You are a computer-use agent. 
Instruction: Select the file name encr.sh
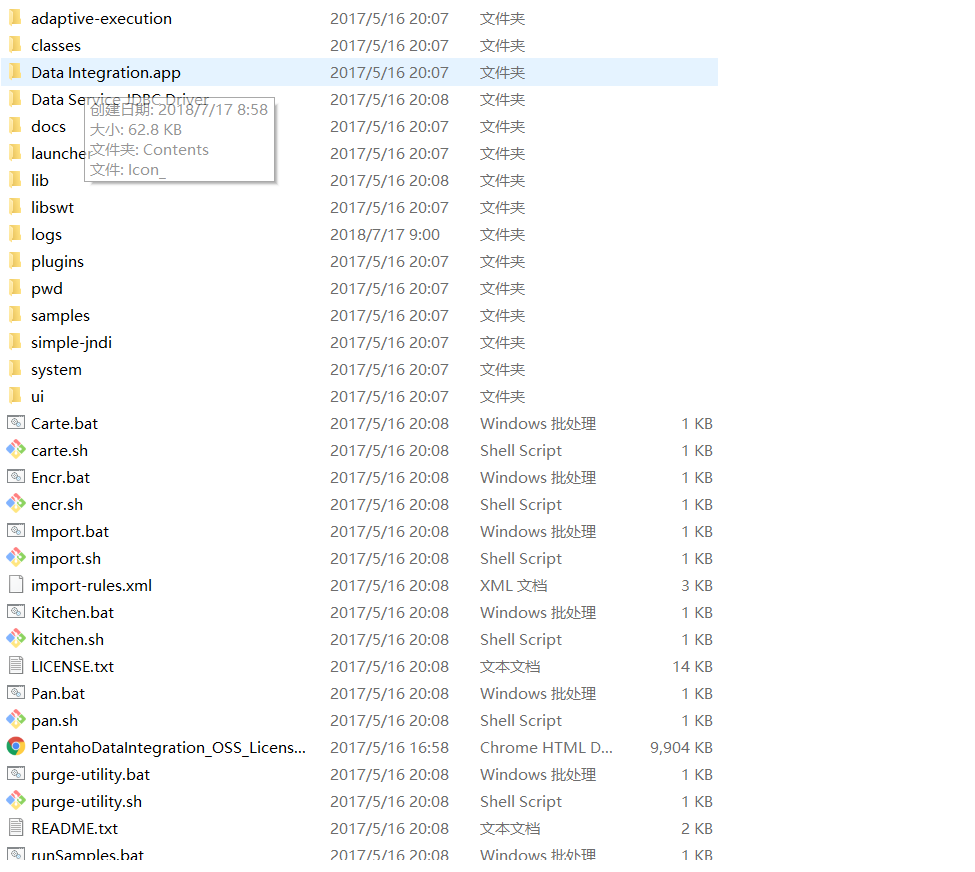coord(57,504)
